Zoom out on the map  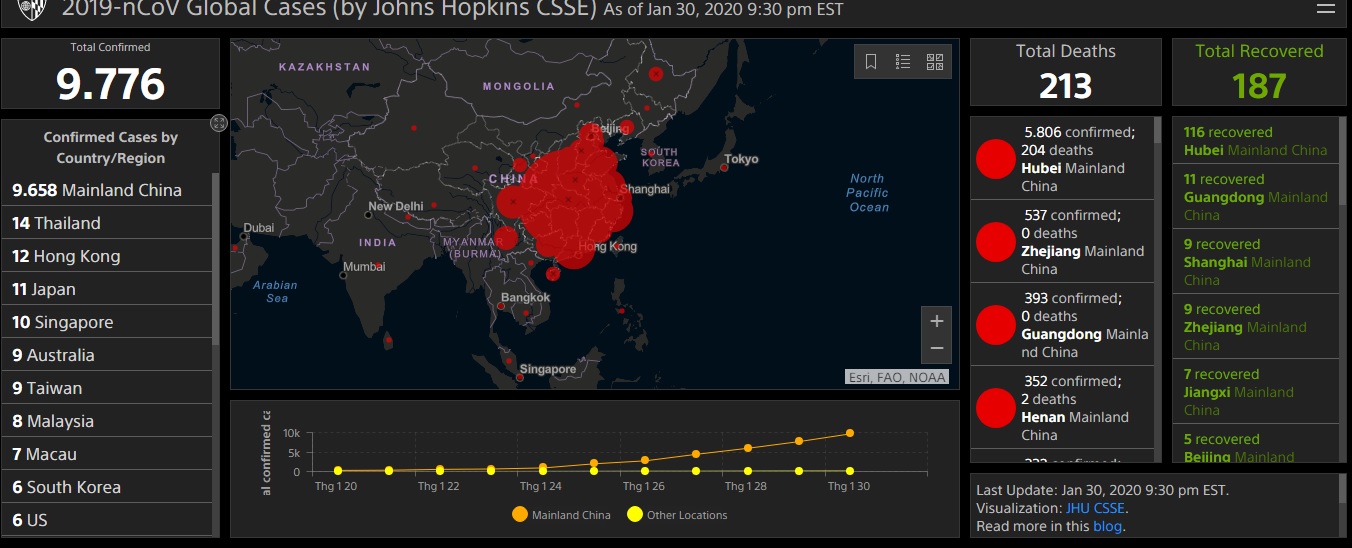tap(936, 348)
